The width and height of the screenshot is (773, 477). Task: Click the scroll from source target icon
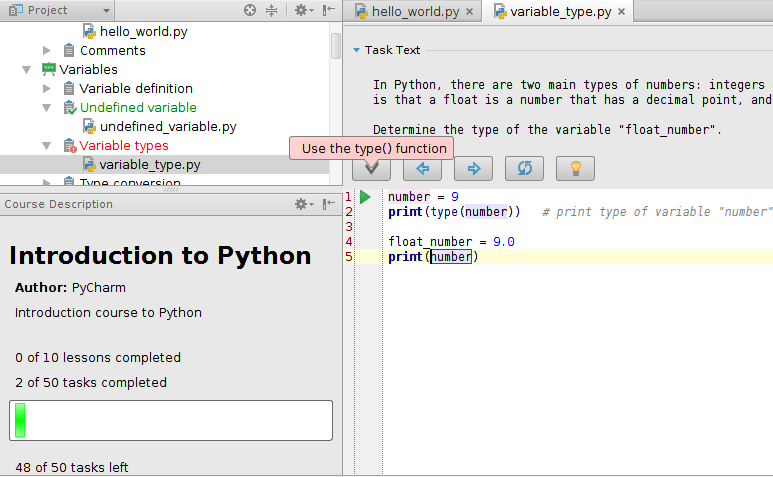click(x=250, y=10)
